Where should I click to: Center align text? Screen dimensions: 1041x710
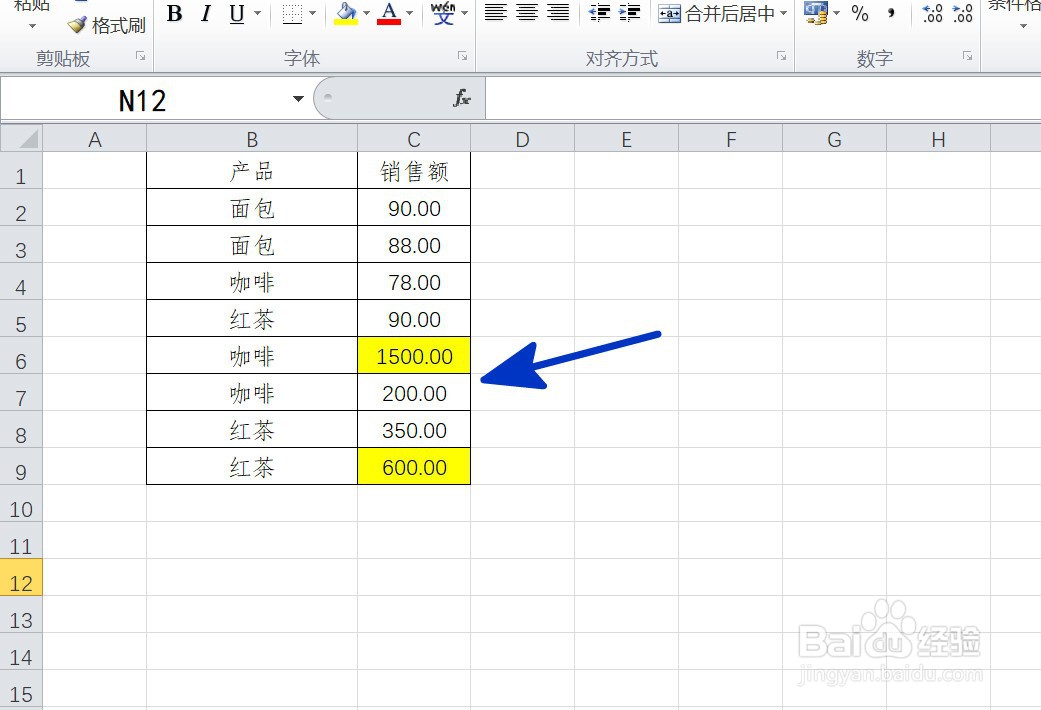click(x=526, y=13)
